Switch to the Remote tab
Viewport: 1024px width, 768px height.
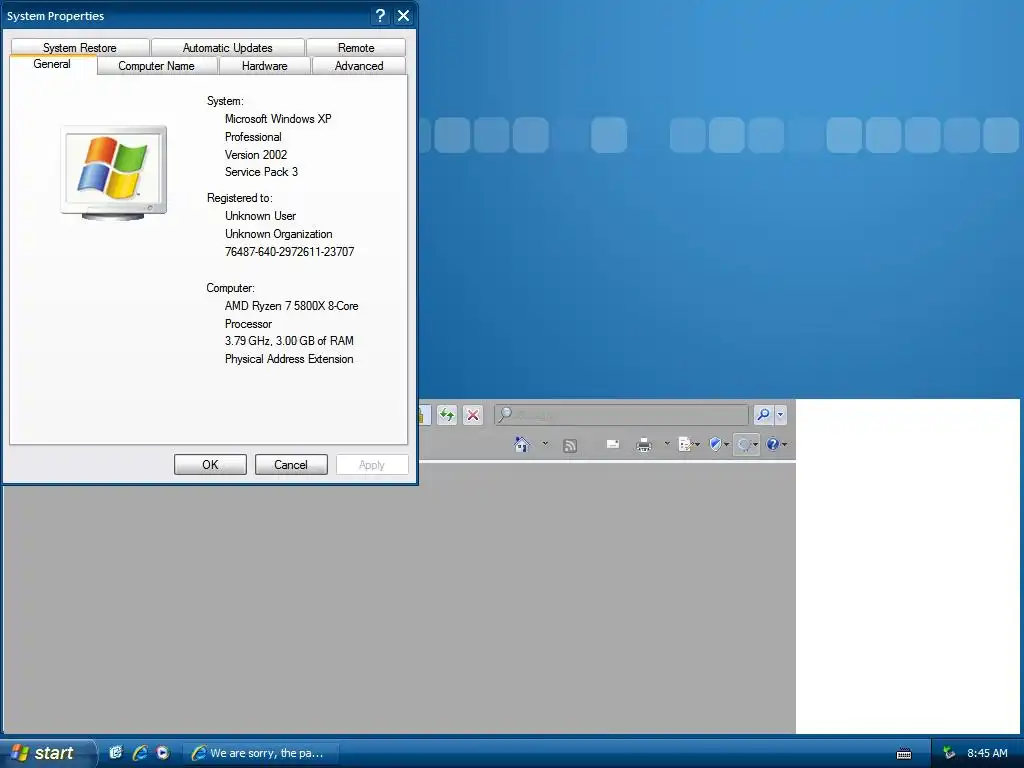pos(356,48)
